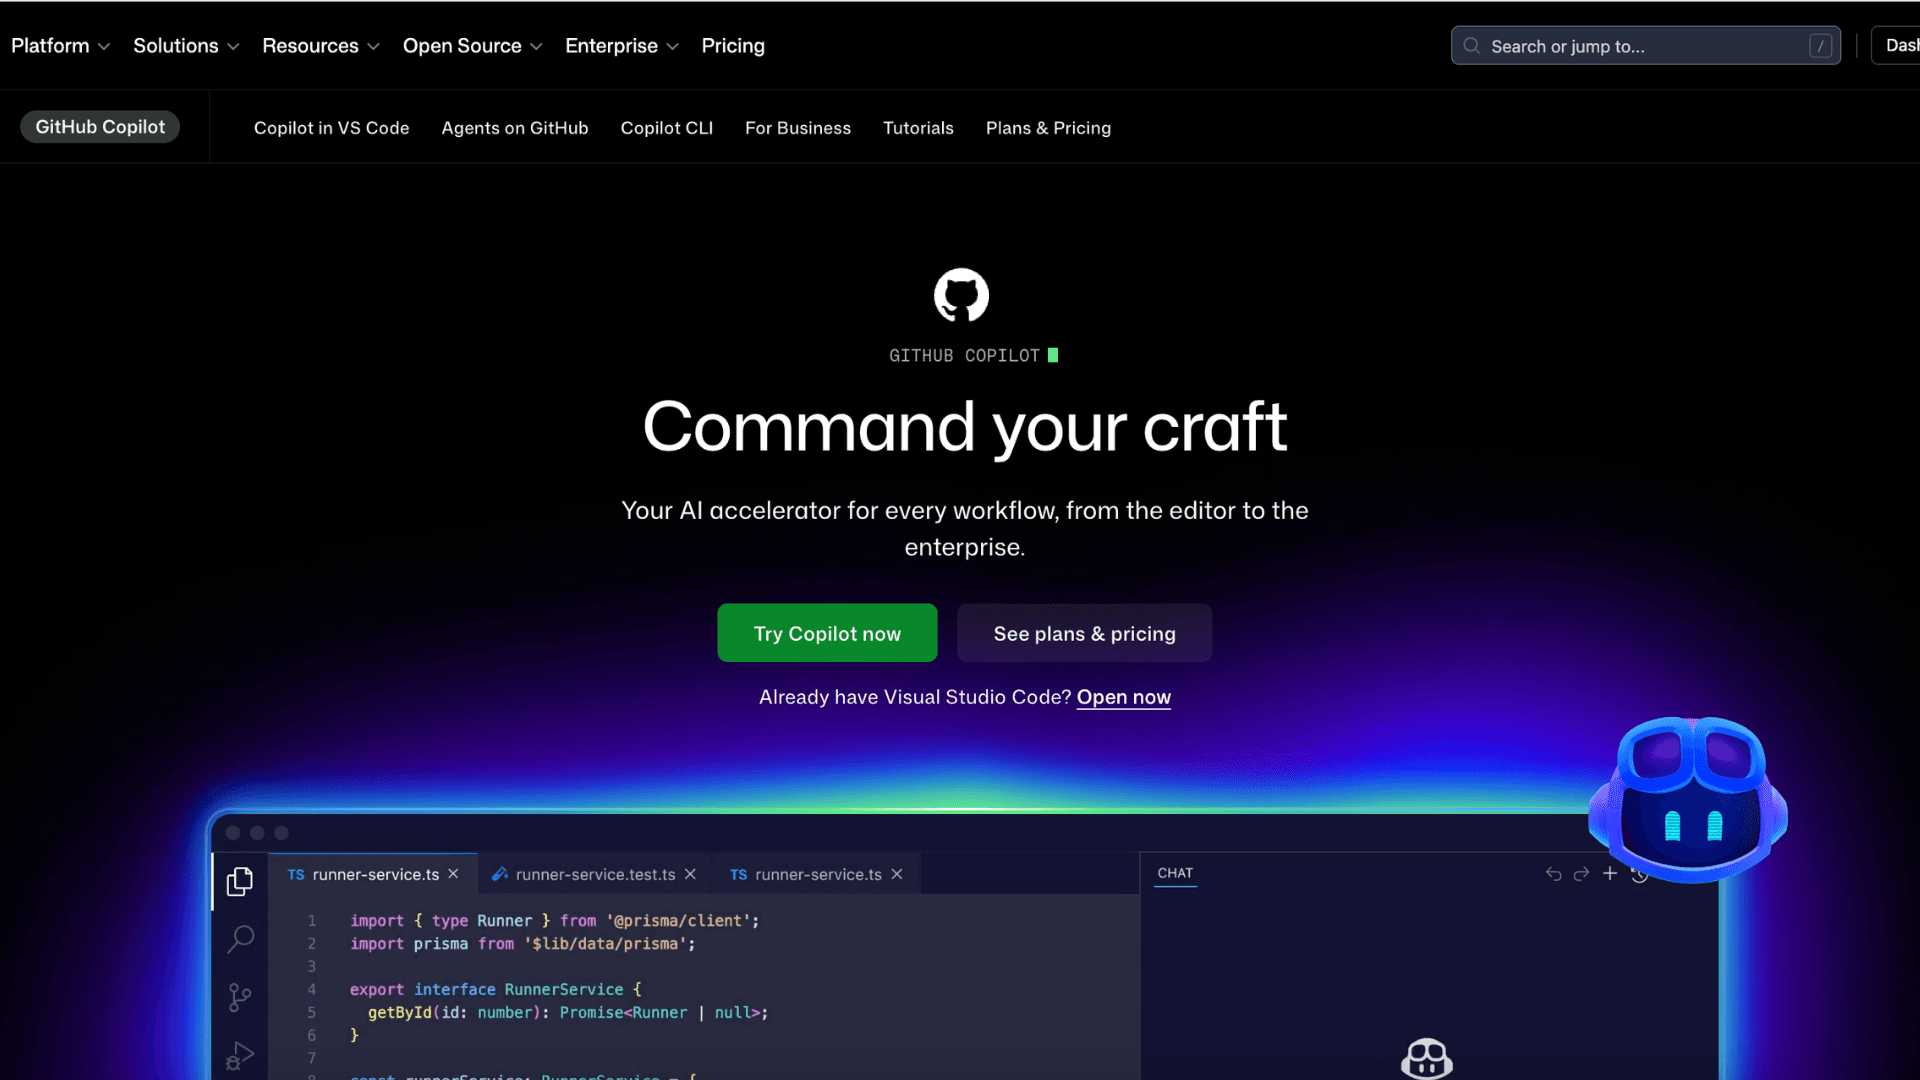
Task: Open the Source Control branch icon in sidebar
Action: 240,997
